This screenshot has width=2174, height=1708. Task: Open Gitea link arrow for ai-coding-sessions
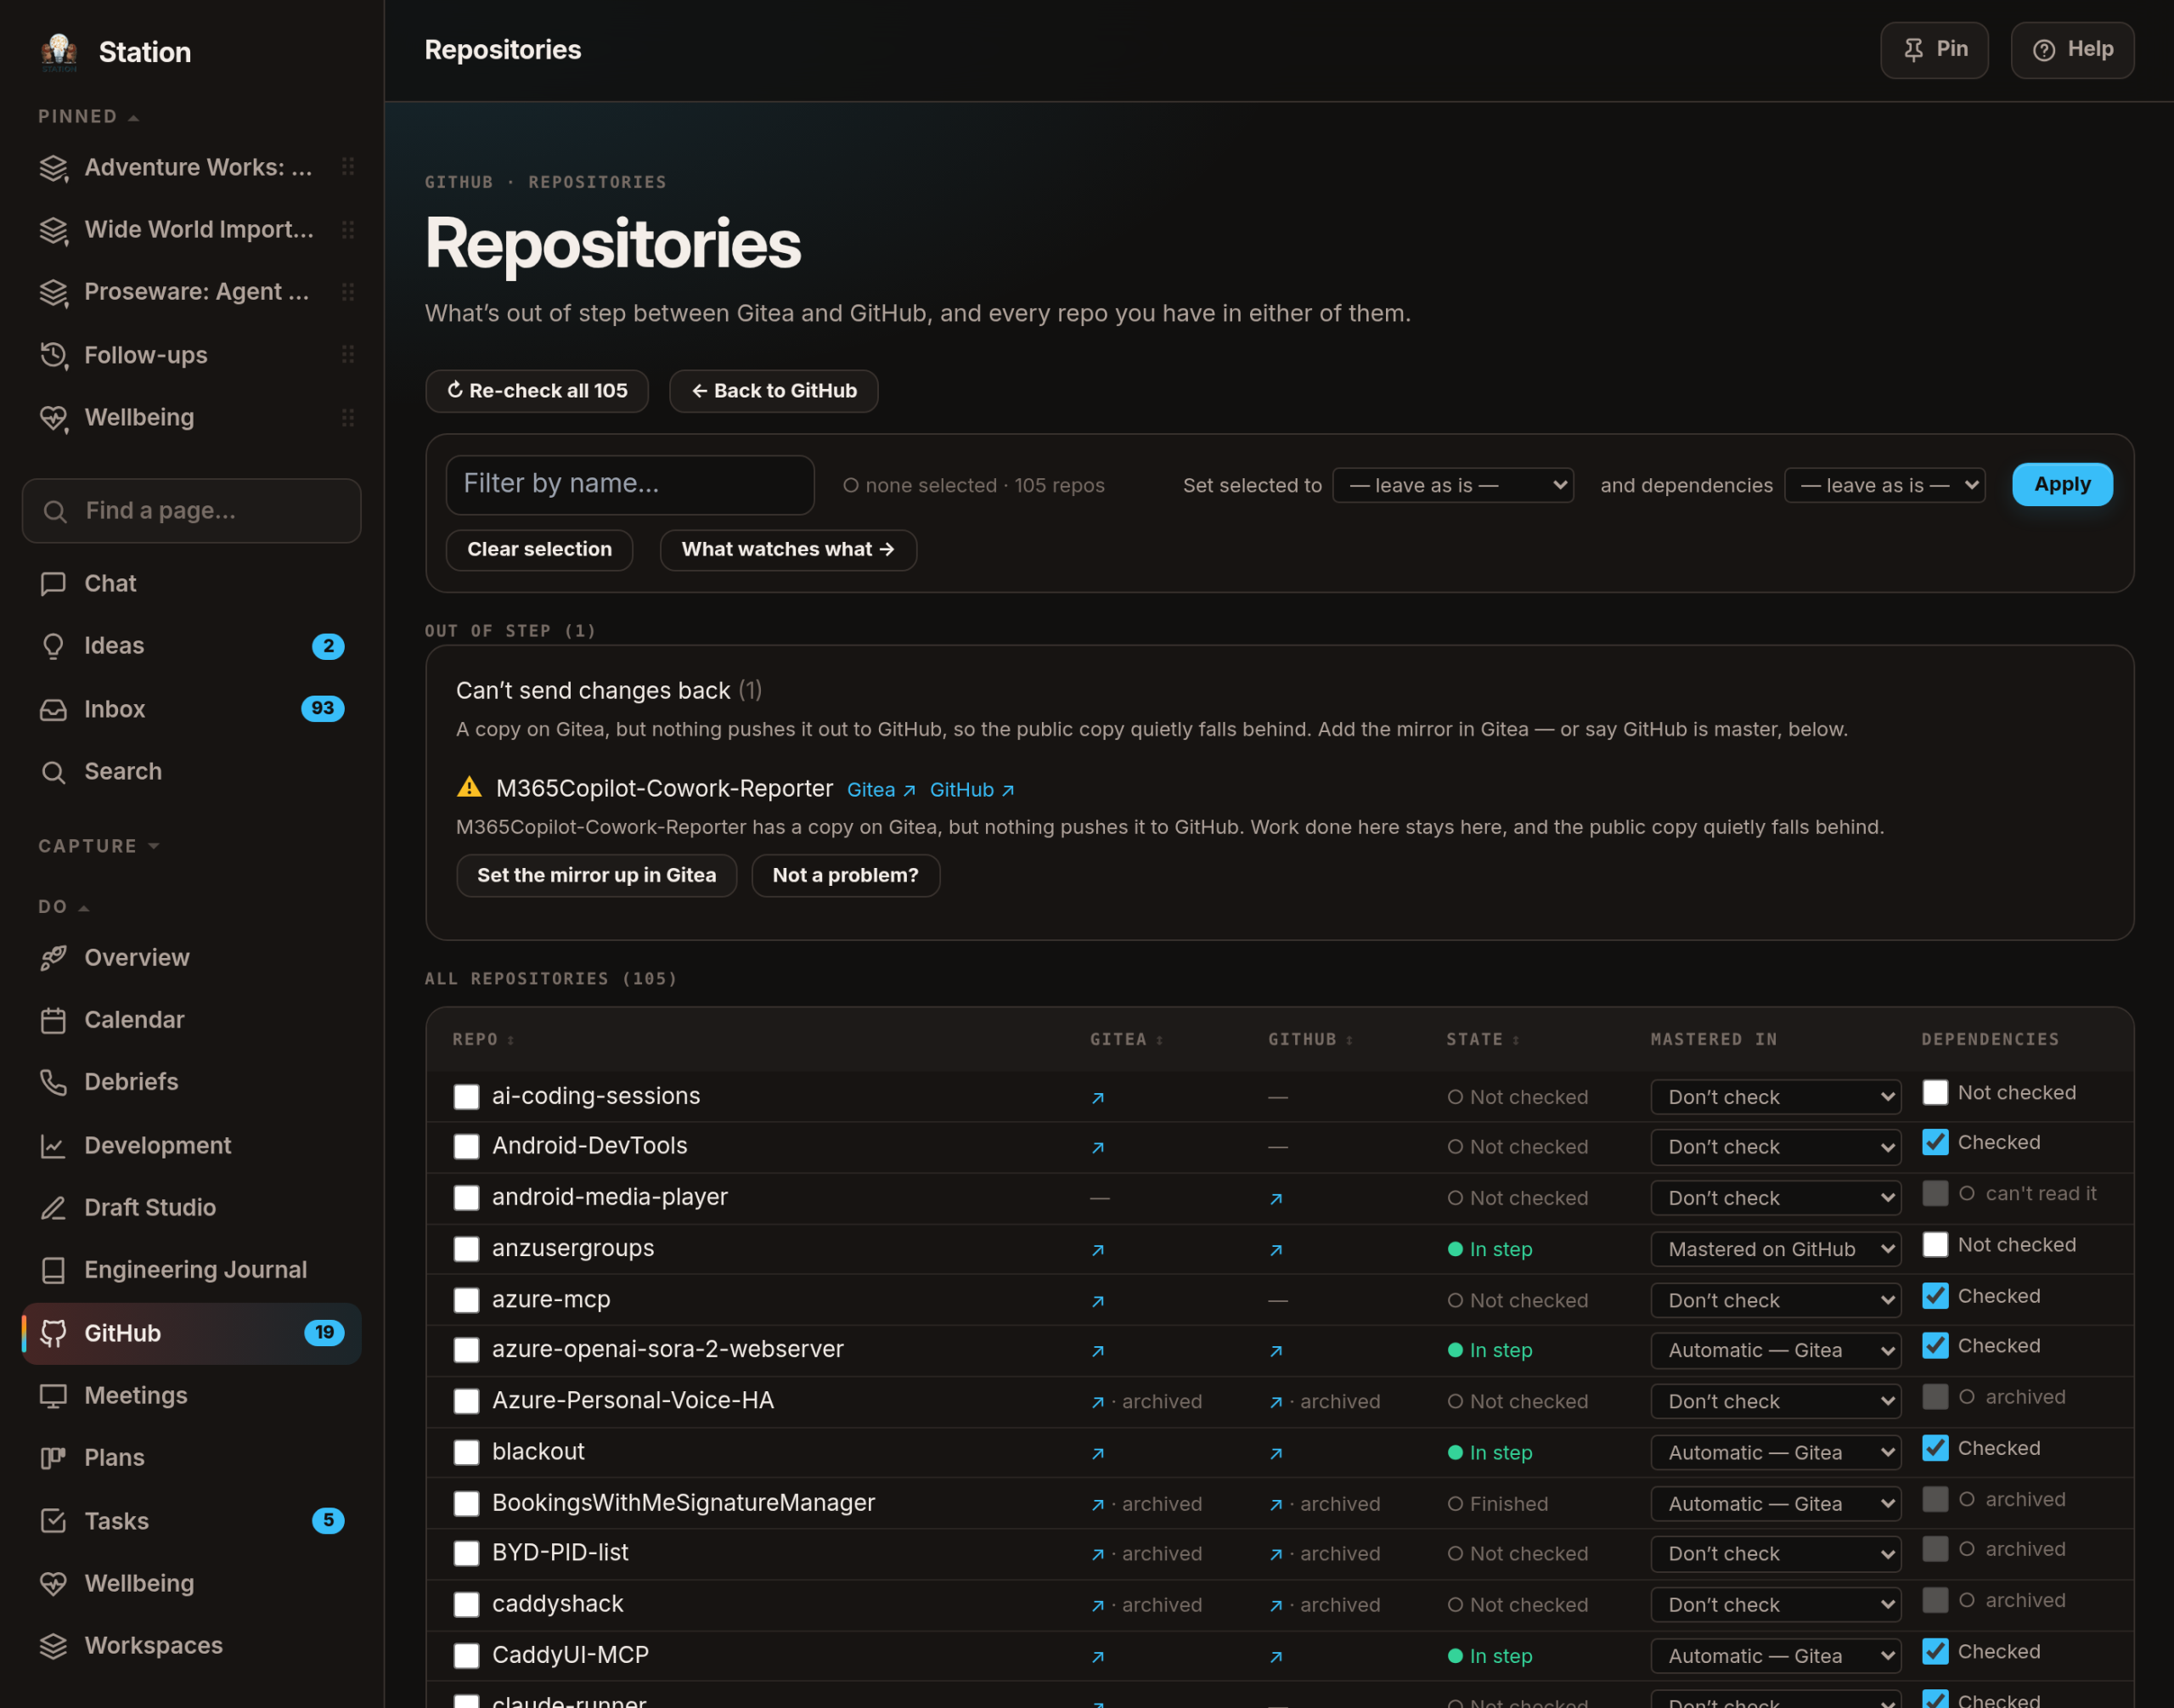[1098, 1098]
